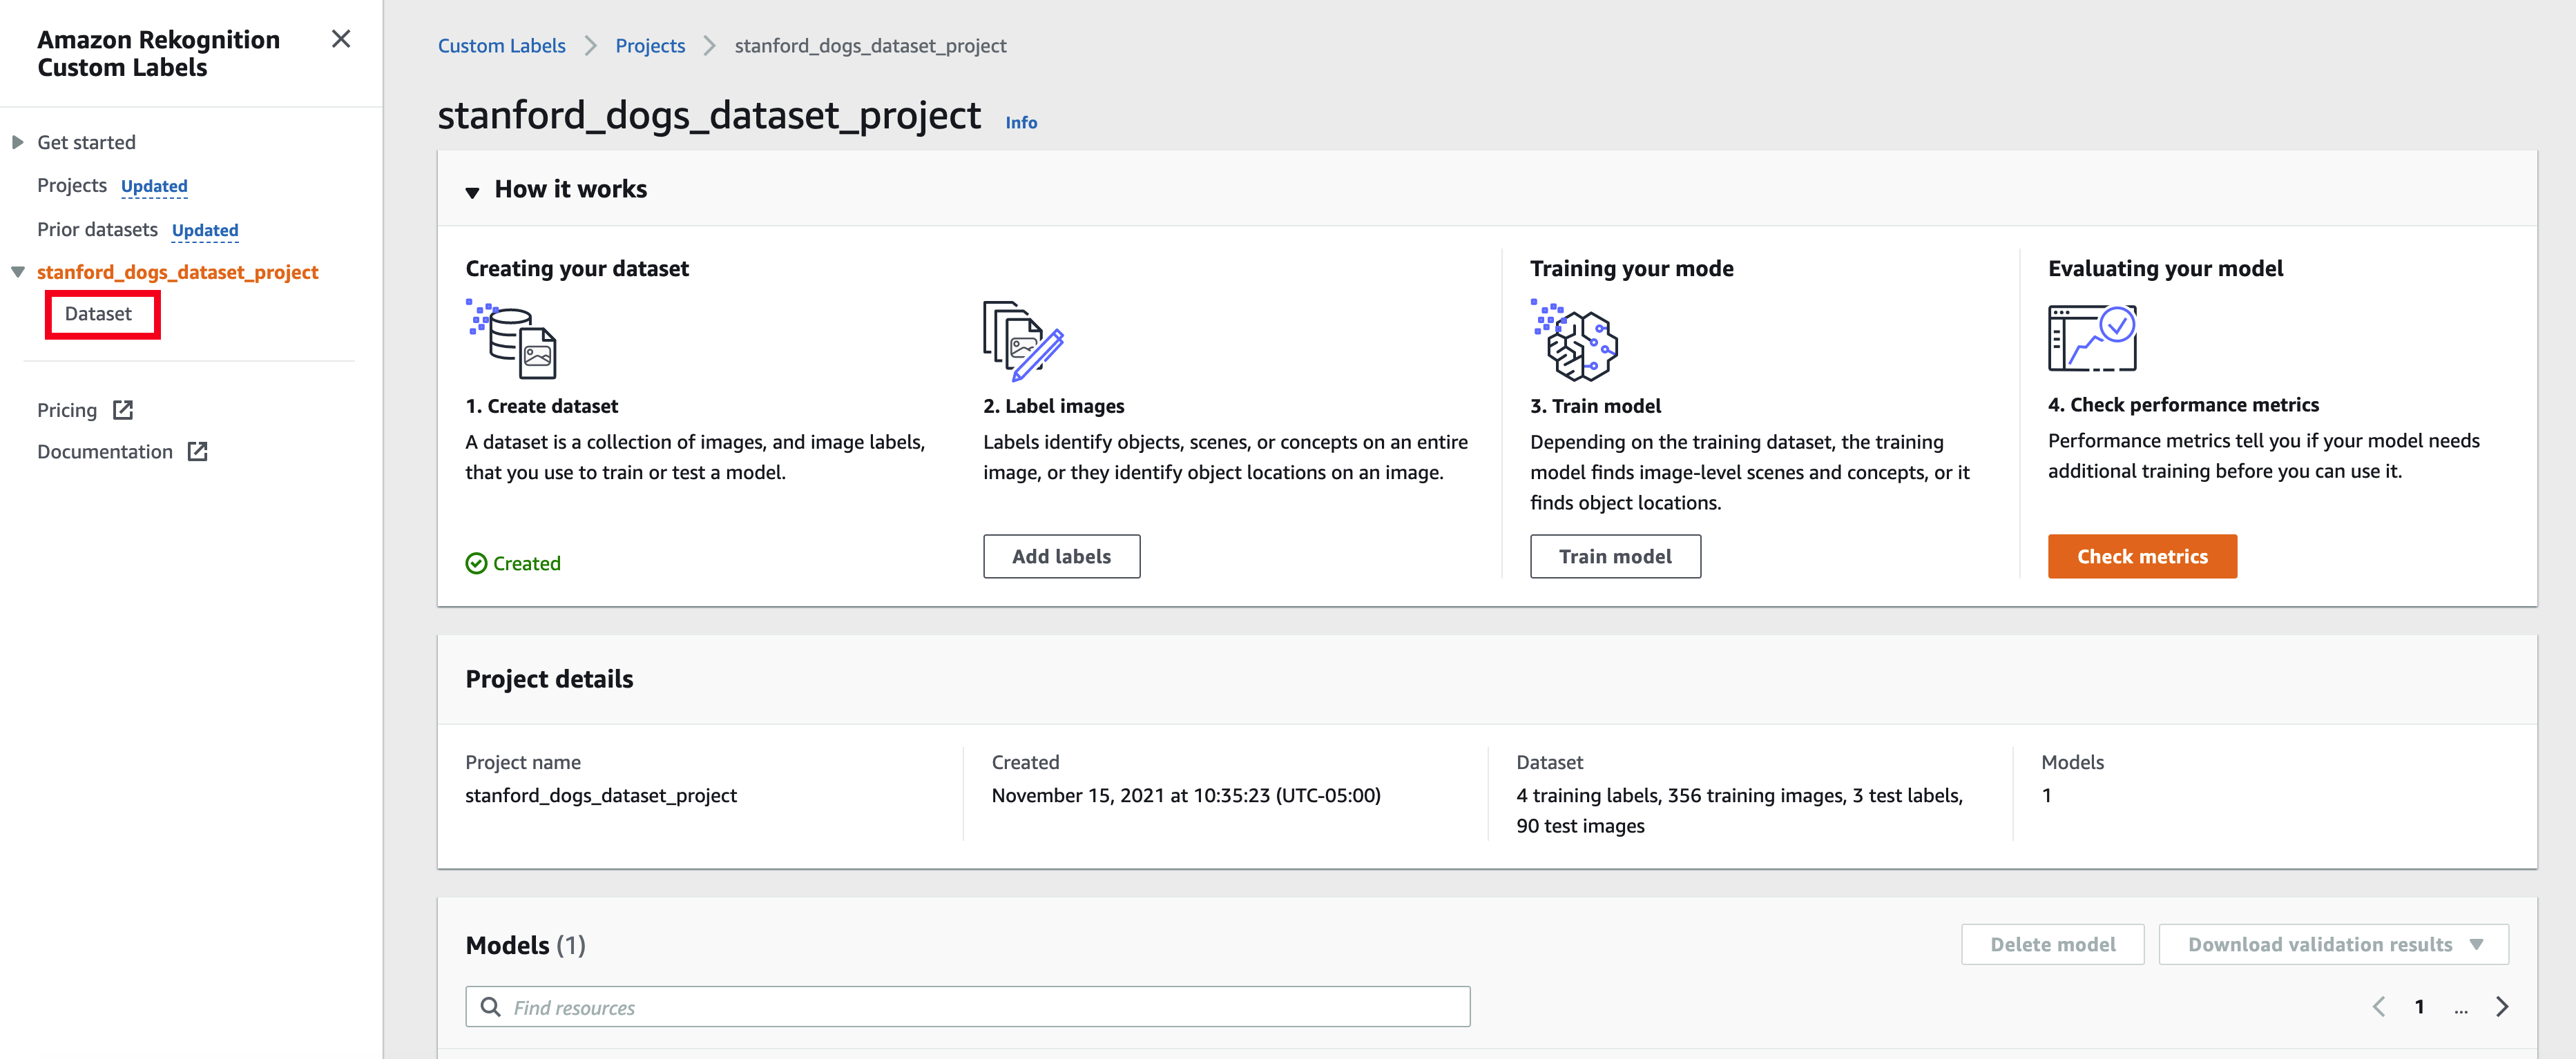Collapse the stanford_dogs_dataset_project tree item
Screen dimensions: 2576x1059
17,272
